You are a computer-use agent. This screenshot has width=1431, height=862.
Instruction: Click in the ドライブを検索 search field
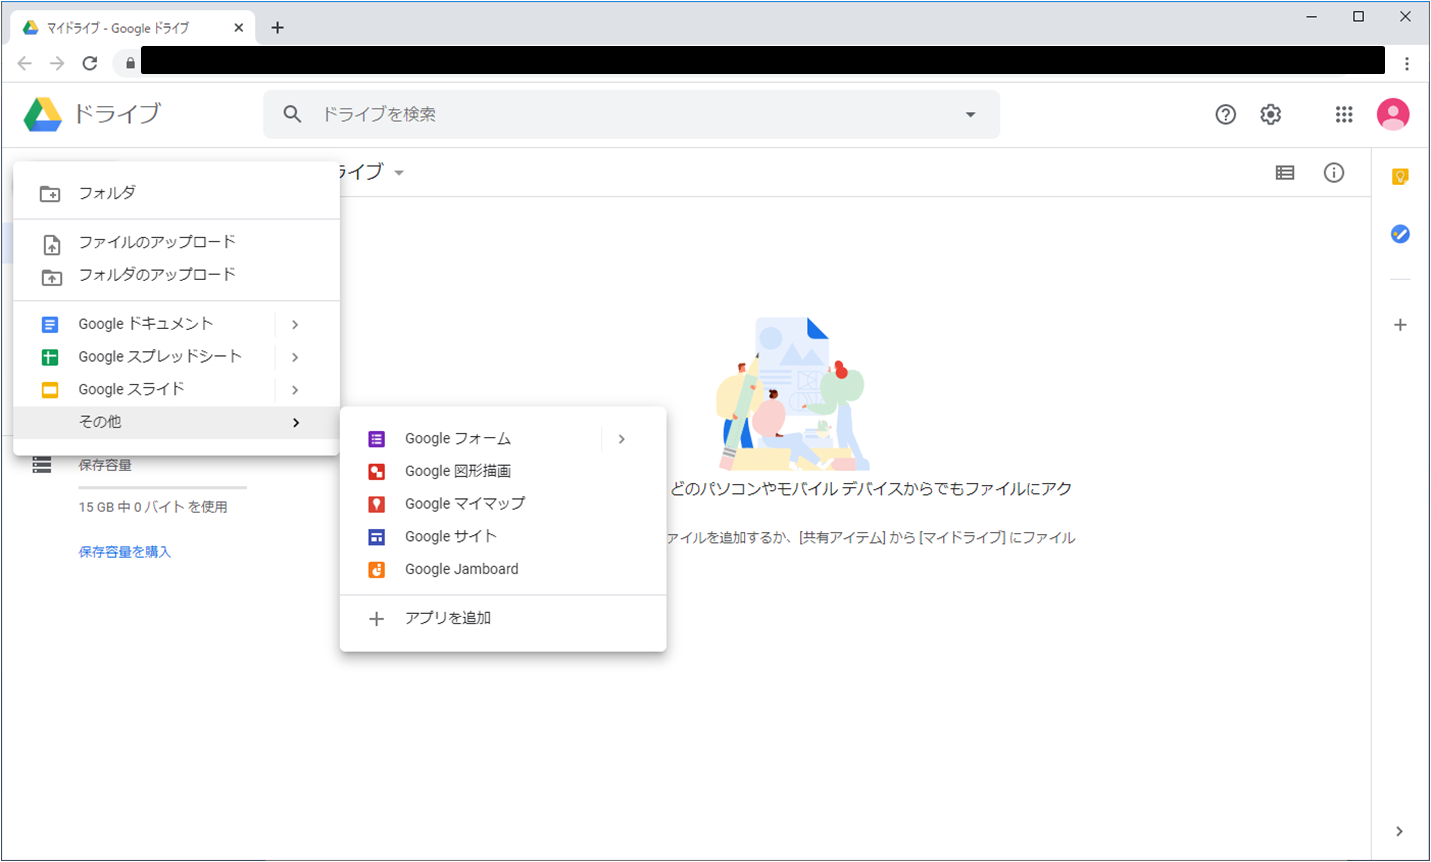(631, 114)
